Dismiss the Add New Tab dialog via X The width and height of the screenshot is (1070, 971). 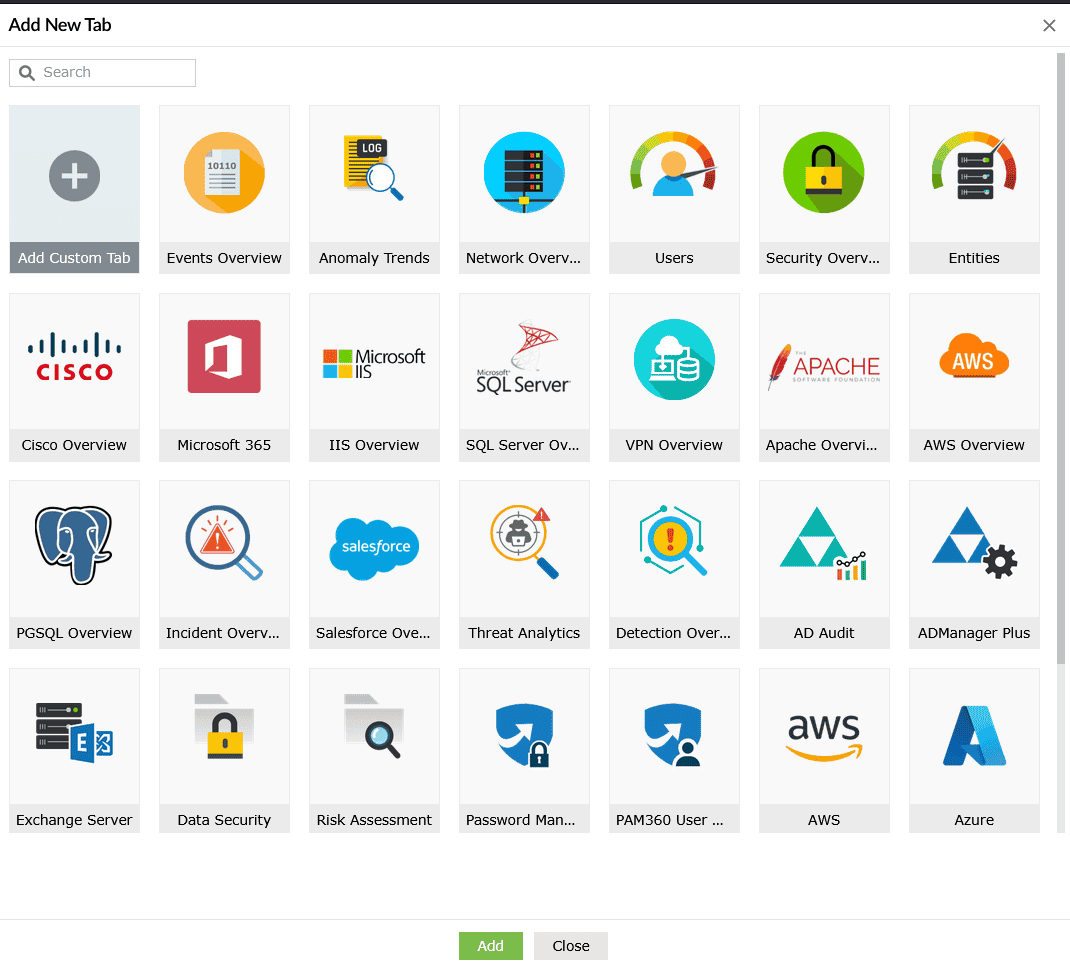click(x=1049, y=25)
